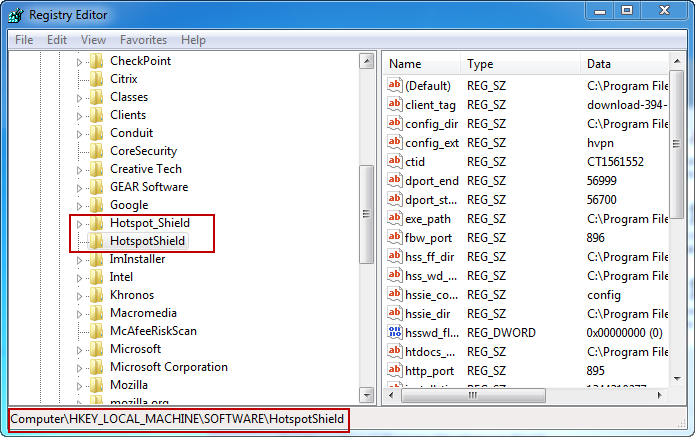Open the Favorites menu
The image size is (695, 437).
[143, 40]
